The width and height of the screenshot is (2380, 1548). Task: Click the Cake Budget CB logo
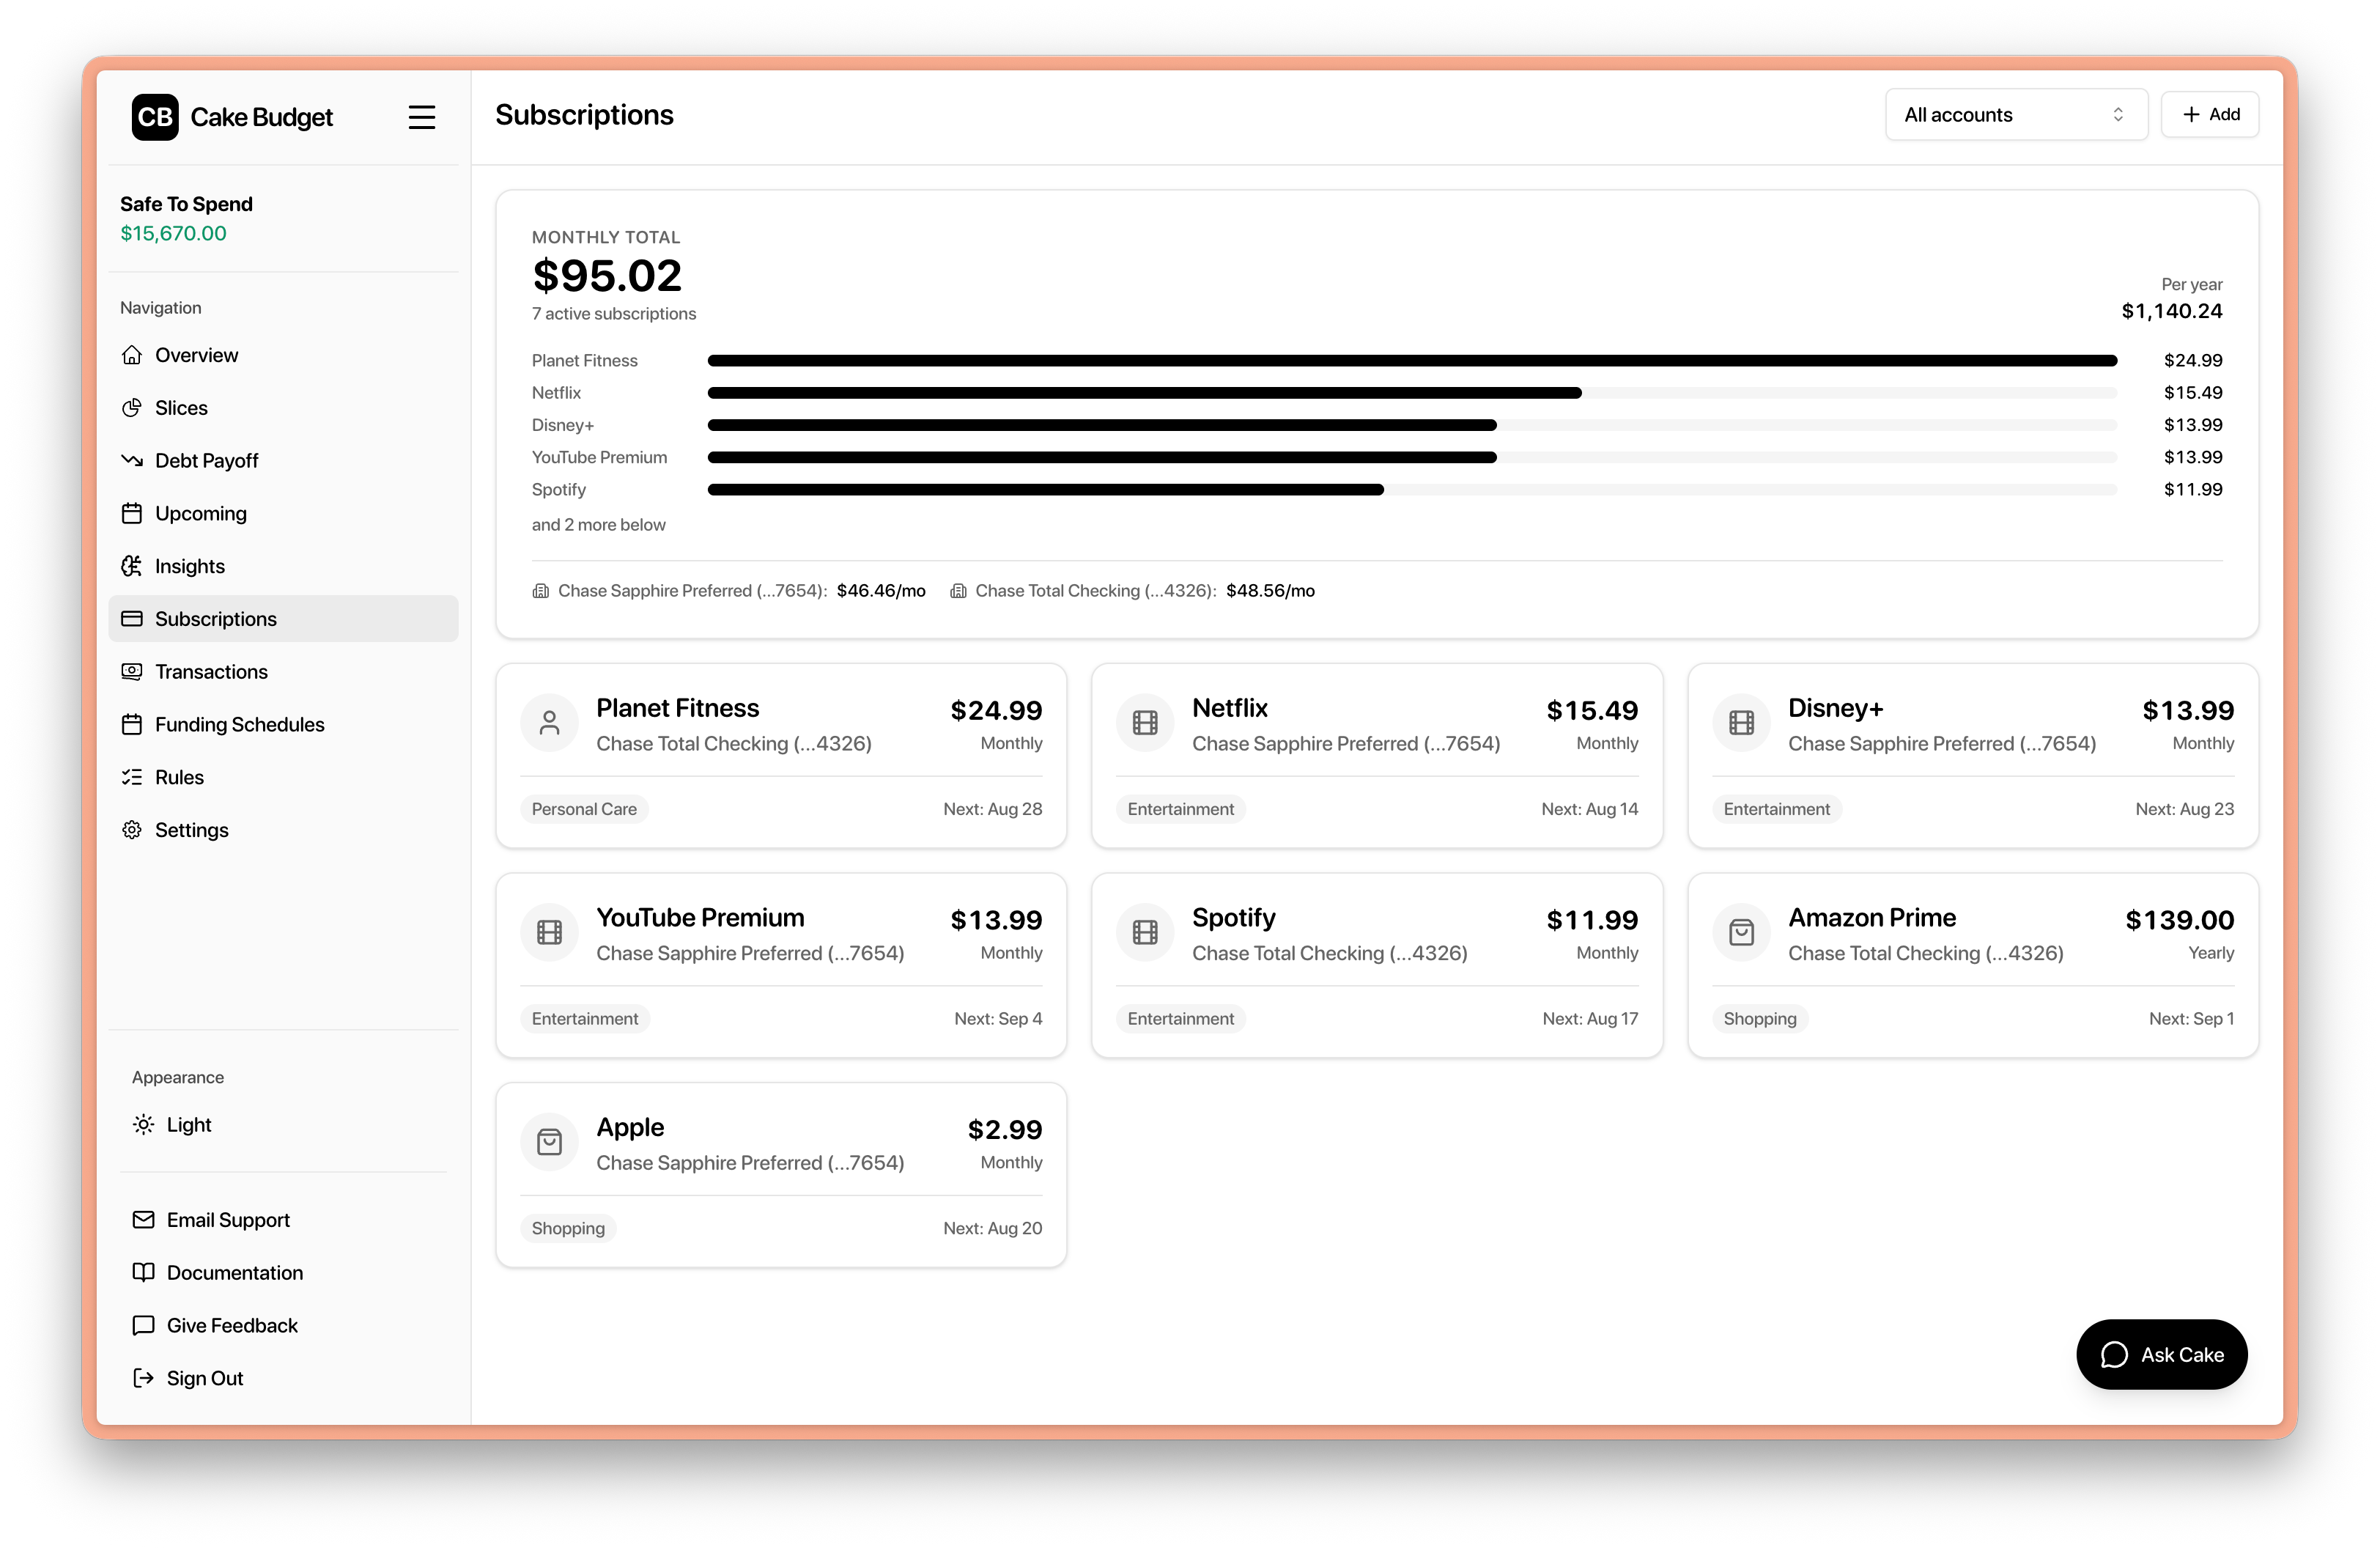click(155, 117)
